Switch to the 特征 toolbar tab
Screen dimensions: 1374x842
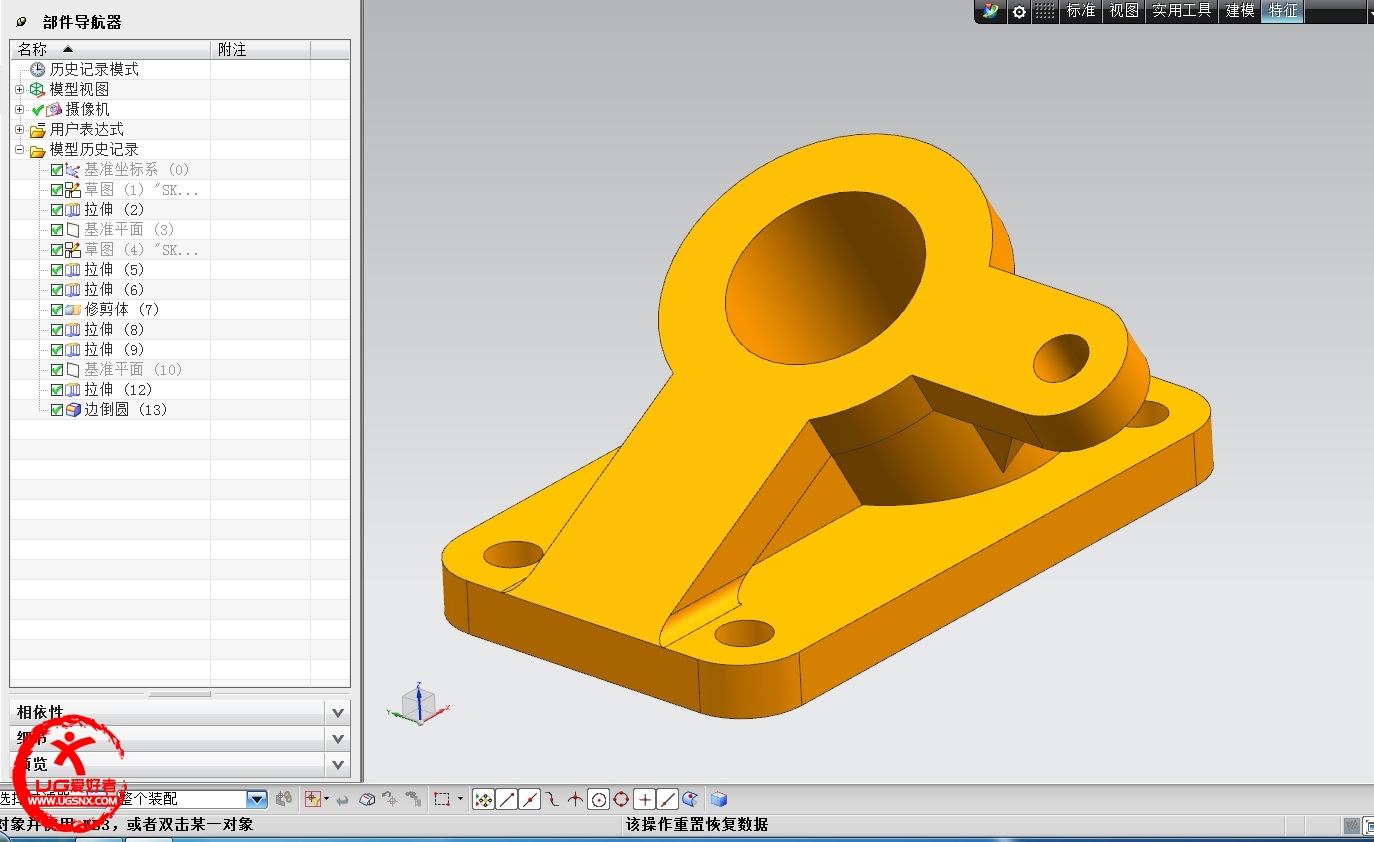click(1283, 11)
